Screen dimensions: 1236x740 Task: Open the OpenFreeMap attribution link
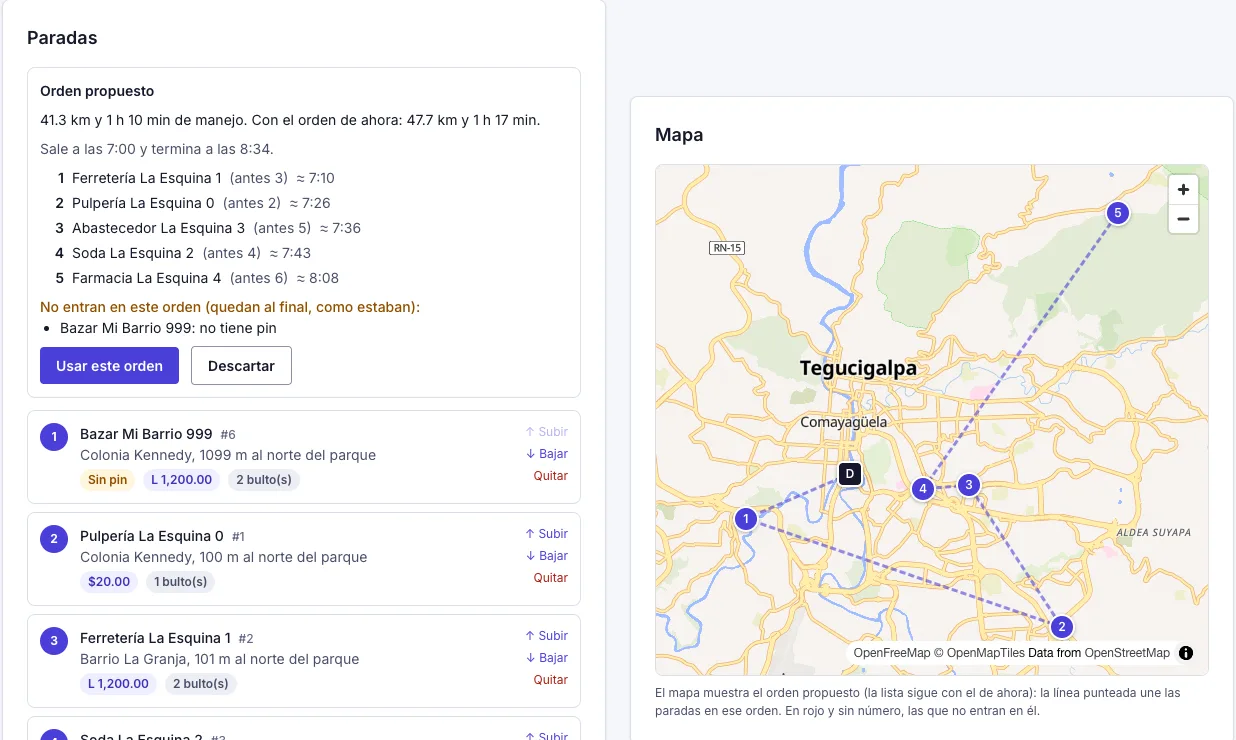point(892,653)
